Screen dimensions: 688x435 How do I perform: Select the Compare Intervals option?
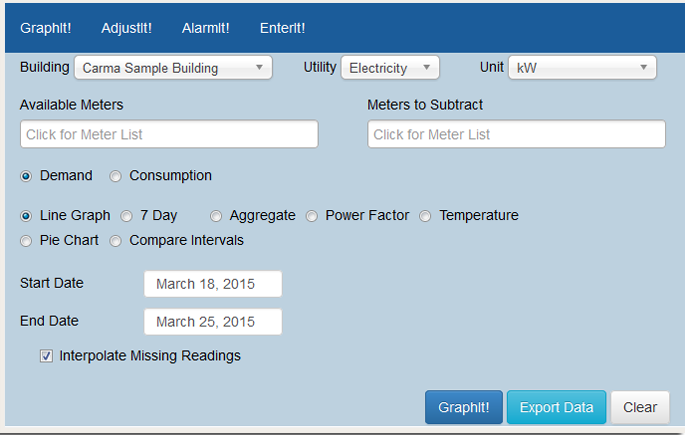[x=115, y=241]
